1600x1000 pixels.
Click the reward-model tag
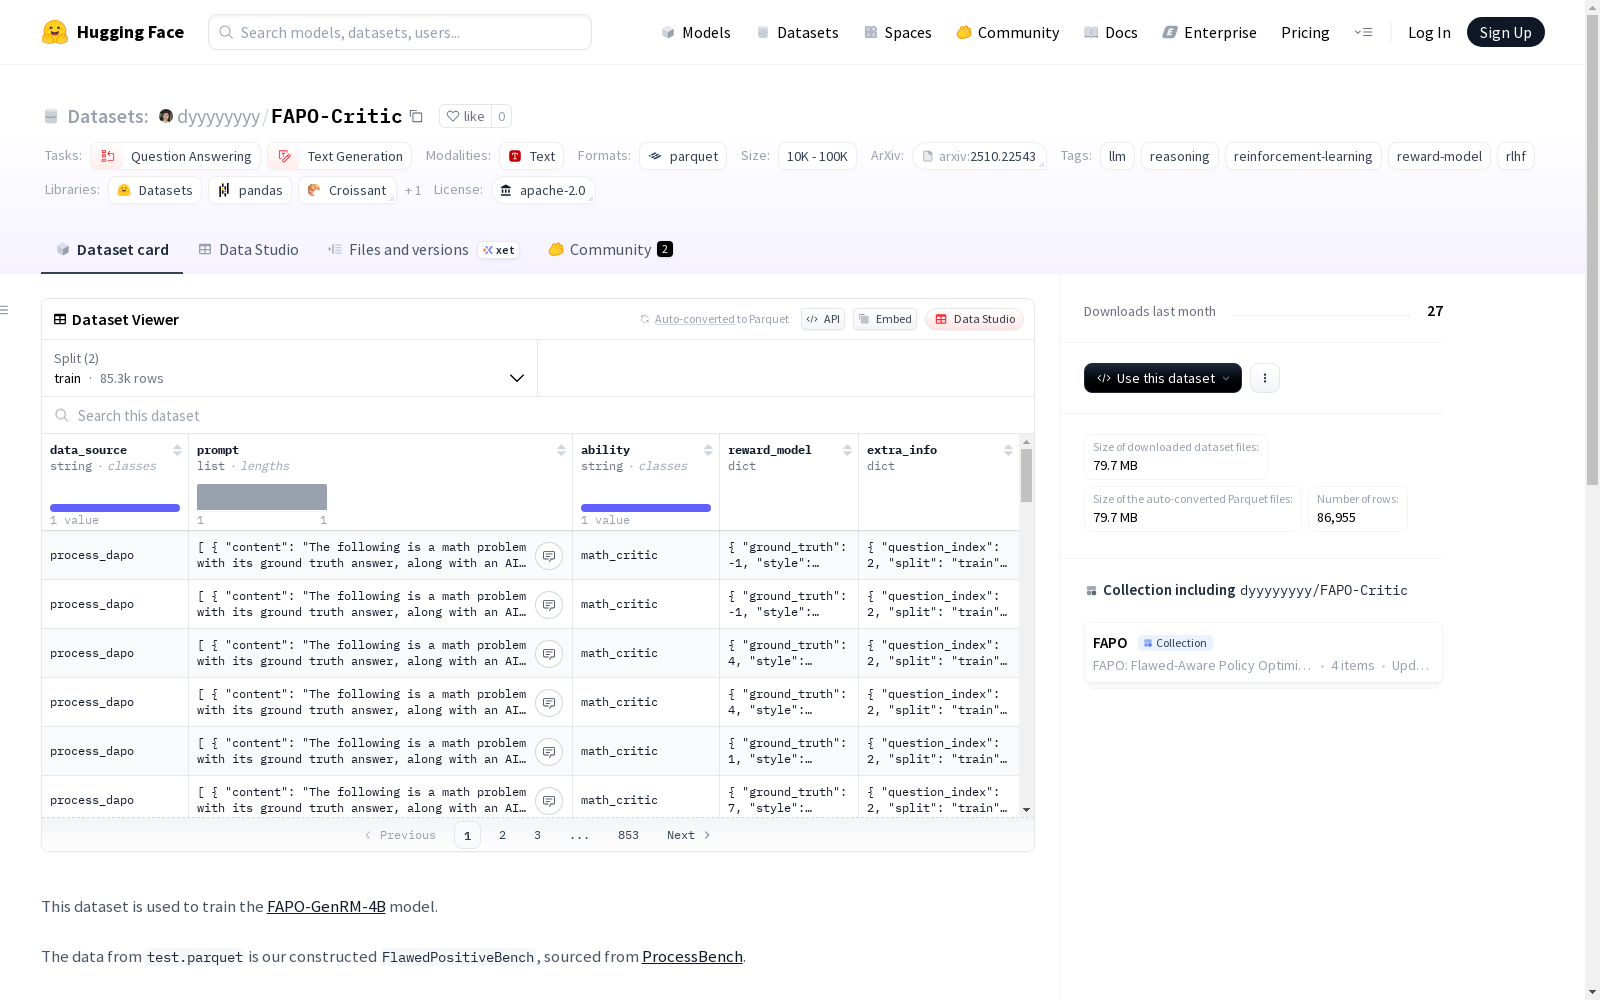[1439, 156]
